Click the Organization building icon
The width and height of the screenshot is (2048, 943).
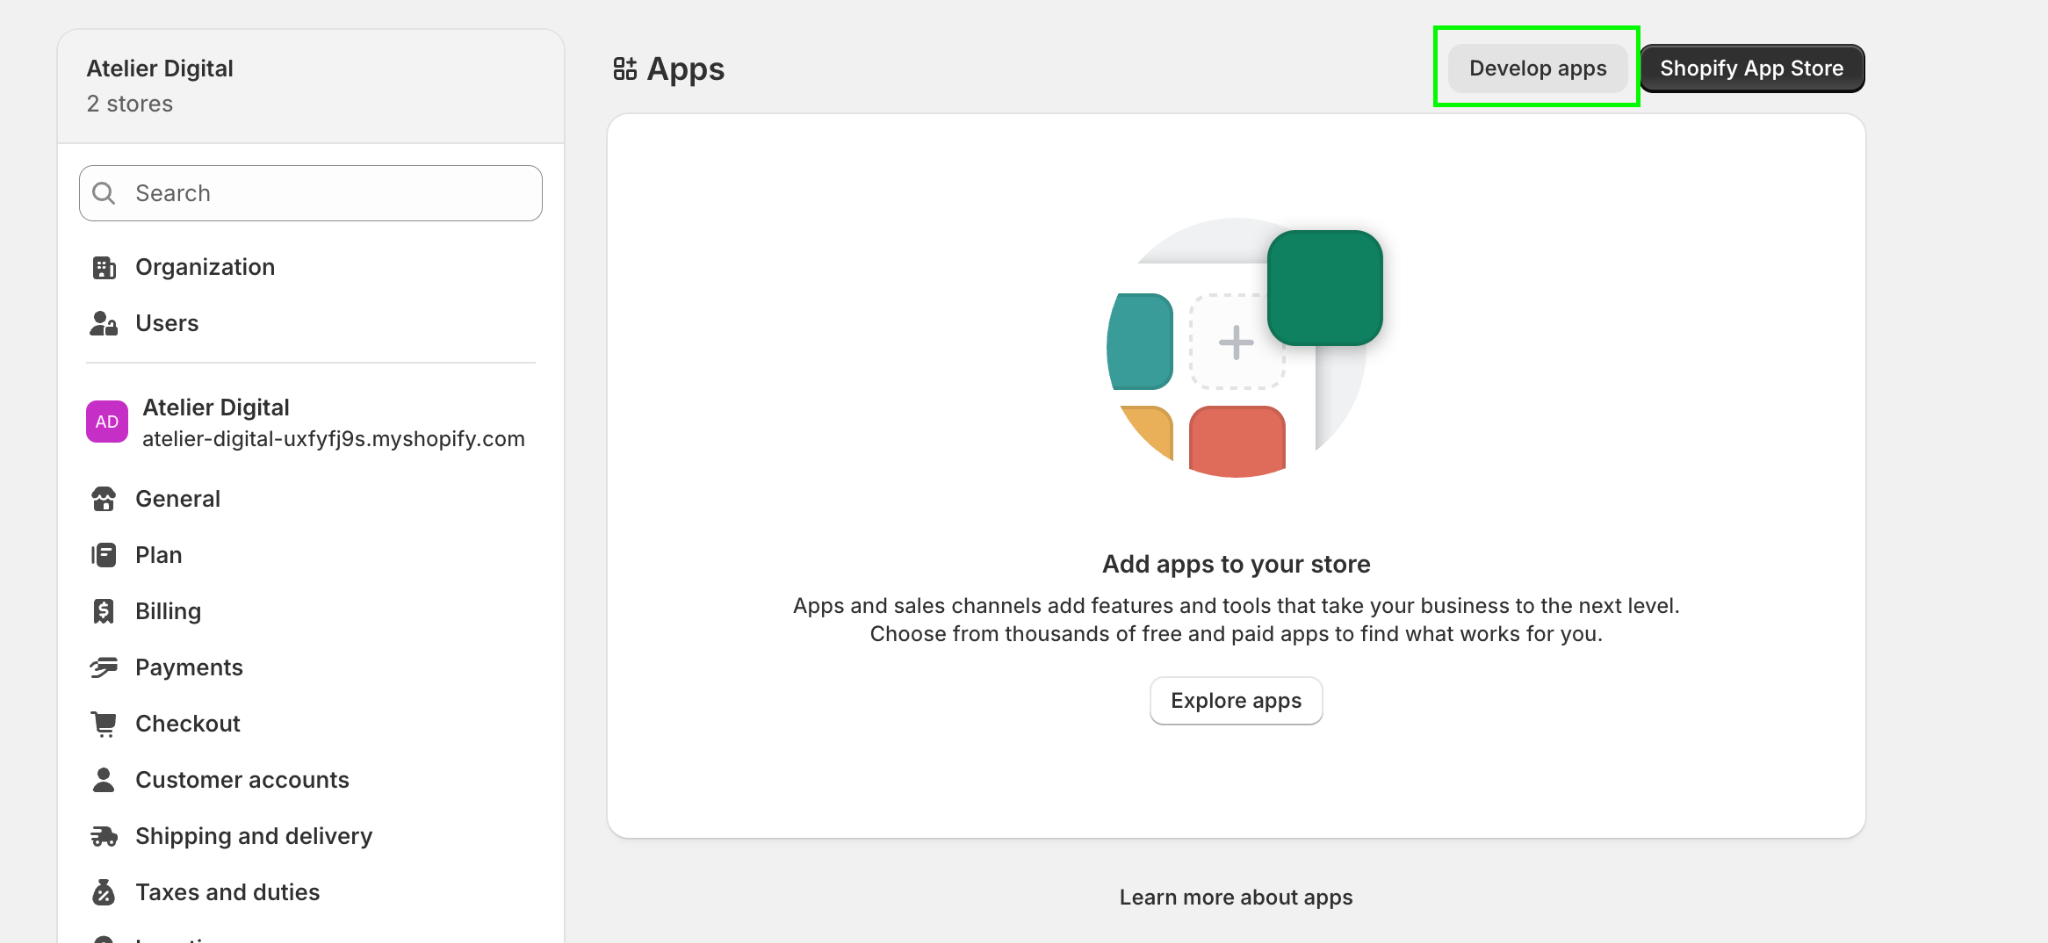(104, 267)
